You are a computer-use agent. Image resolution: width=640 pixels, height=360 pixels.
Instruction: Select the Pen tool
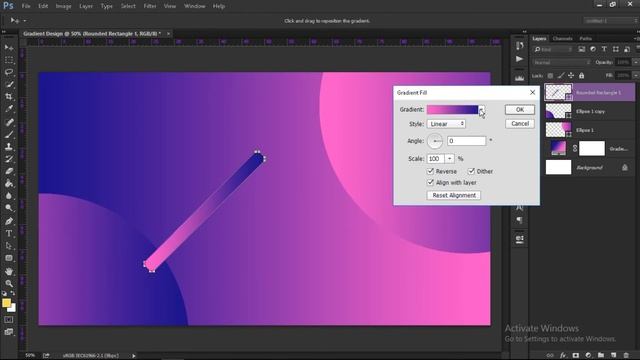point(9,221)
